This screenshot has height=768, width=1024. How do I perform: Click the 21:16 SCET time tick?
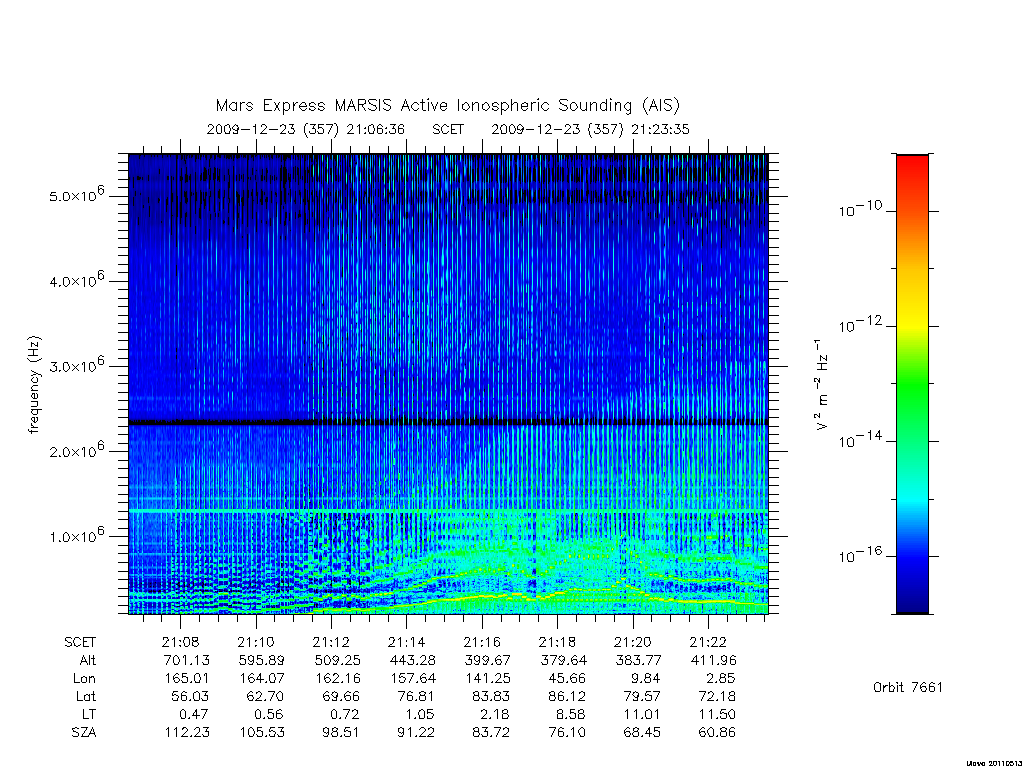point(481,642)
